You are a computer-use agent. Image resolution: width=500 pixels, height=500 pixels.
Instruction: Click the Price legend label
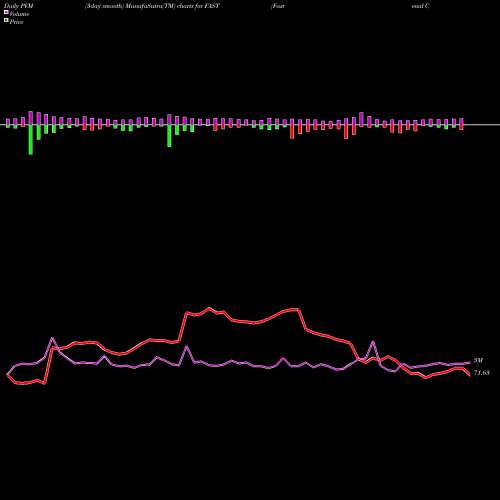pyautogui.click(x=16, y=22)
